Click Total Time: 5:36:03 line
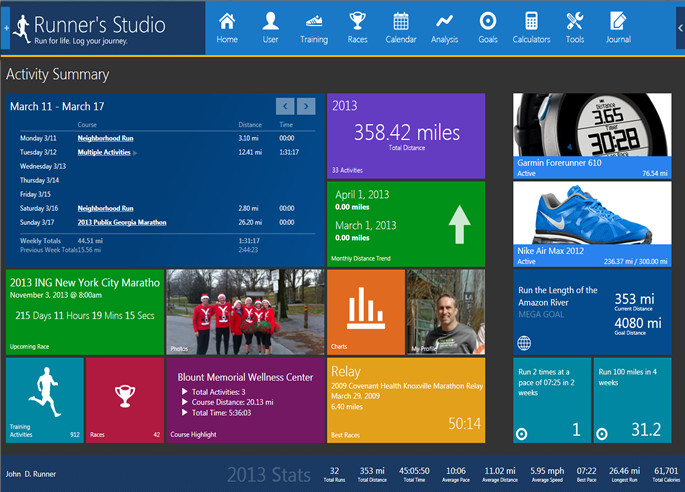685x492 pixels. coord(216,413)
